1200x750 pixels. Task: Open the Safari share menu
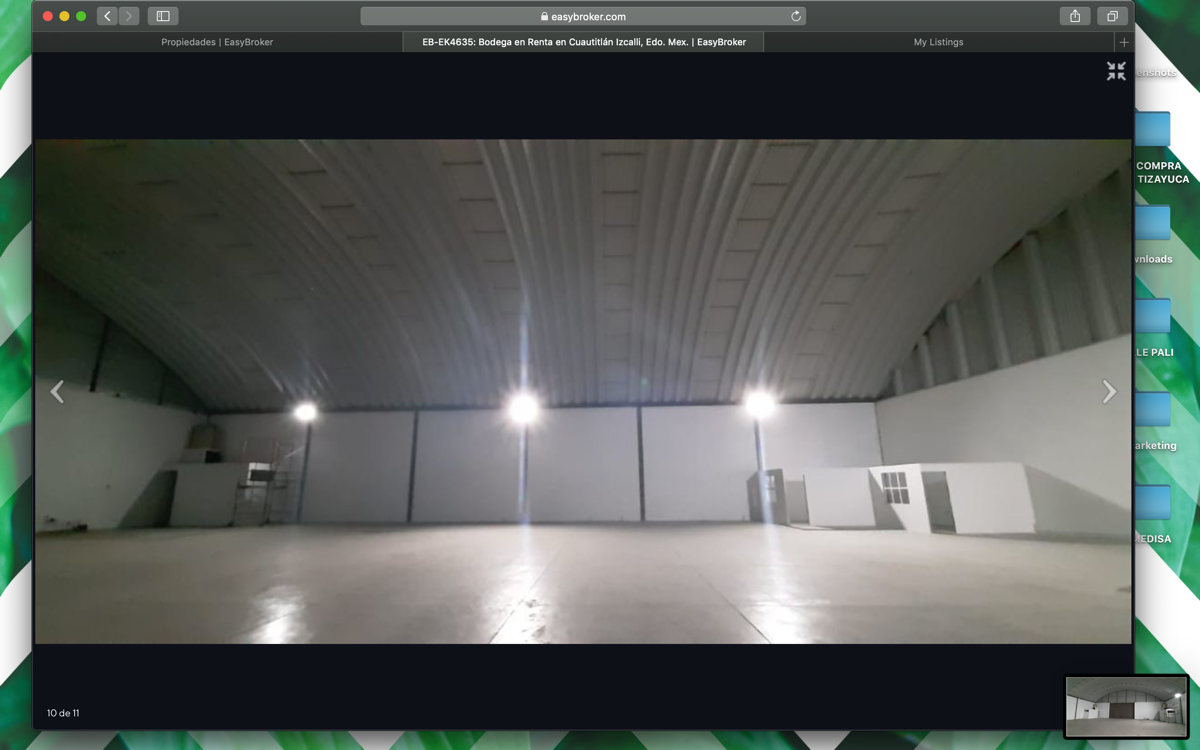pos(1075,16)
